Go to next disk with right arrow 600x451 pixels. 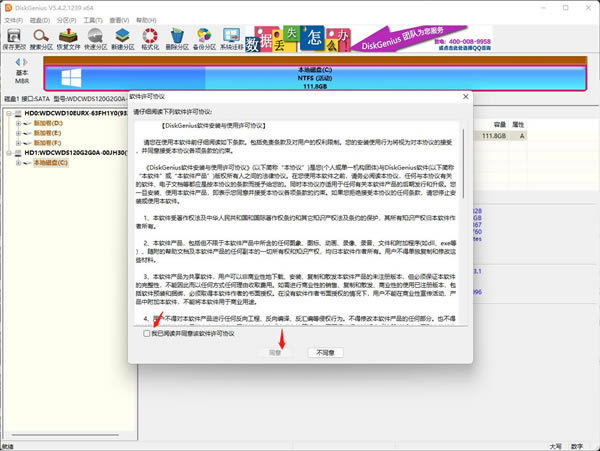(x=25, y=62)
